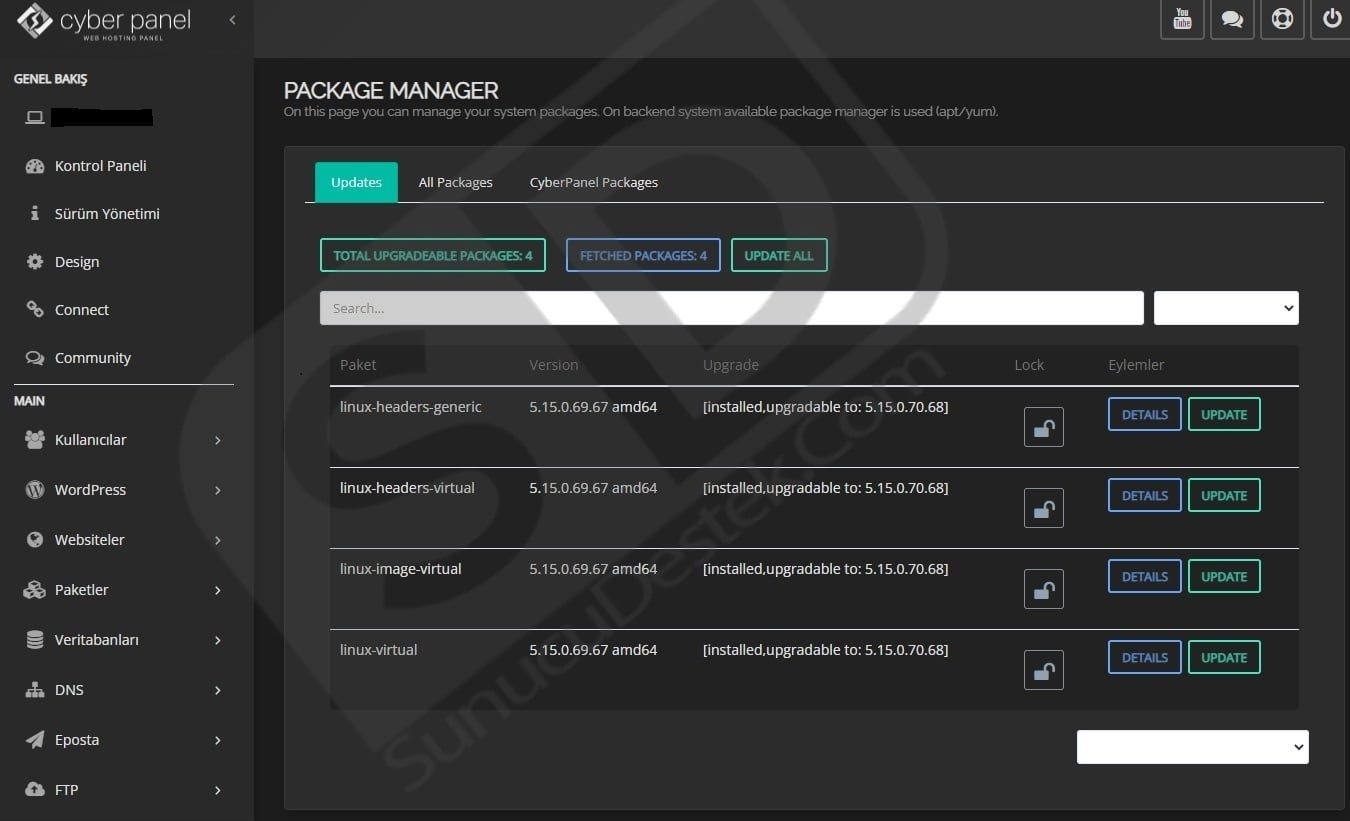This screenshot has width=1350, height=821.
Task: Expand the Websiteler submenu arrow
Action: tap(217, 540)
